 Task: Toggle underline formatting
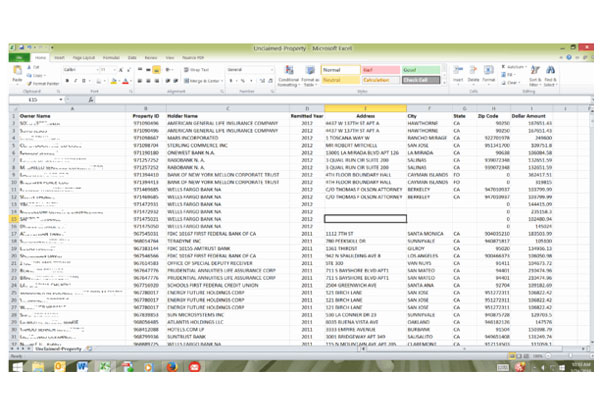point(83,81)
